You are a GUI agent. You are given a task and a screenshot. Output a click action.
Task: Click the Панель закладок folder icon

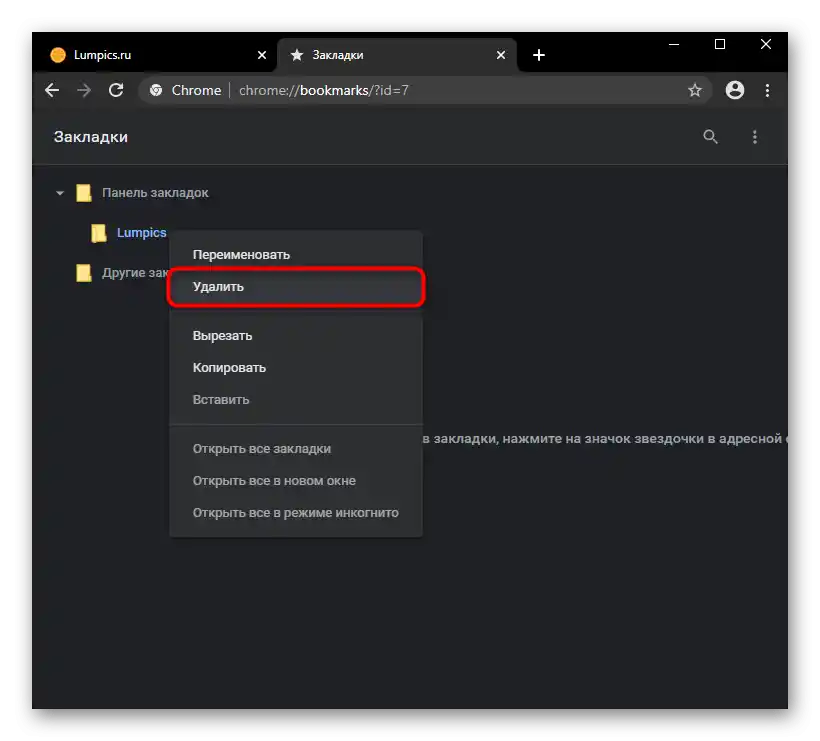84,193
